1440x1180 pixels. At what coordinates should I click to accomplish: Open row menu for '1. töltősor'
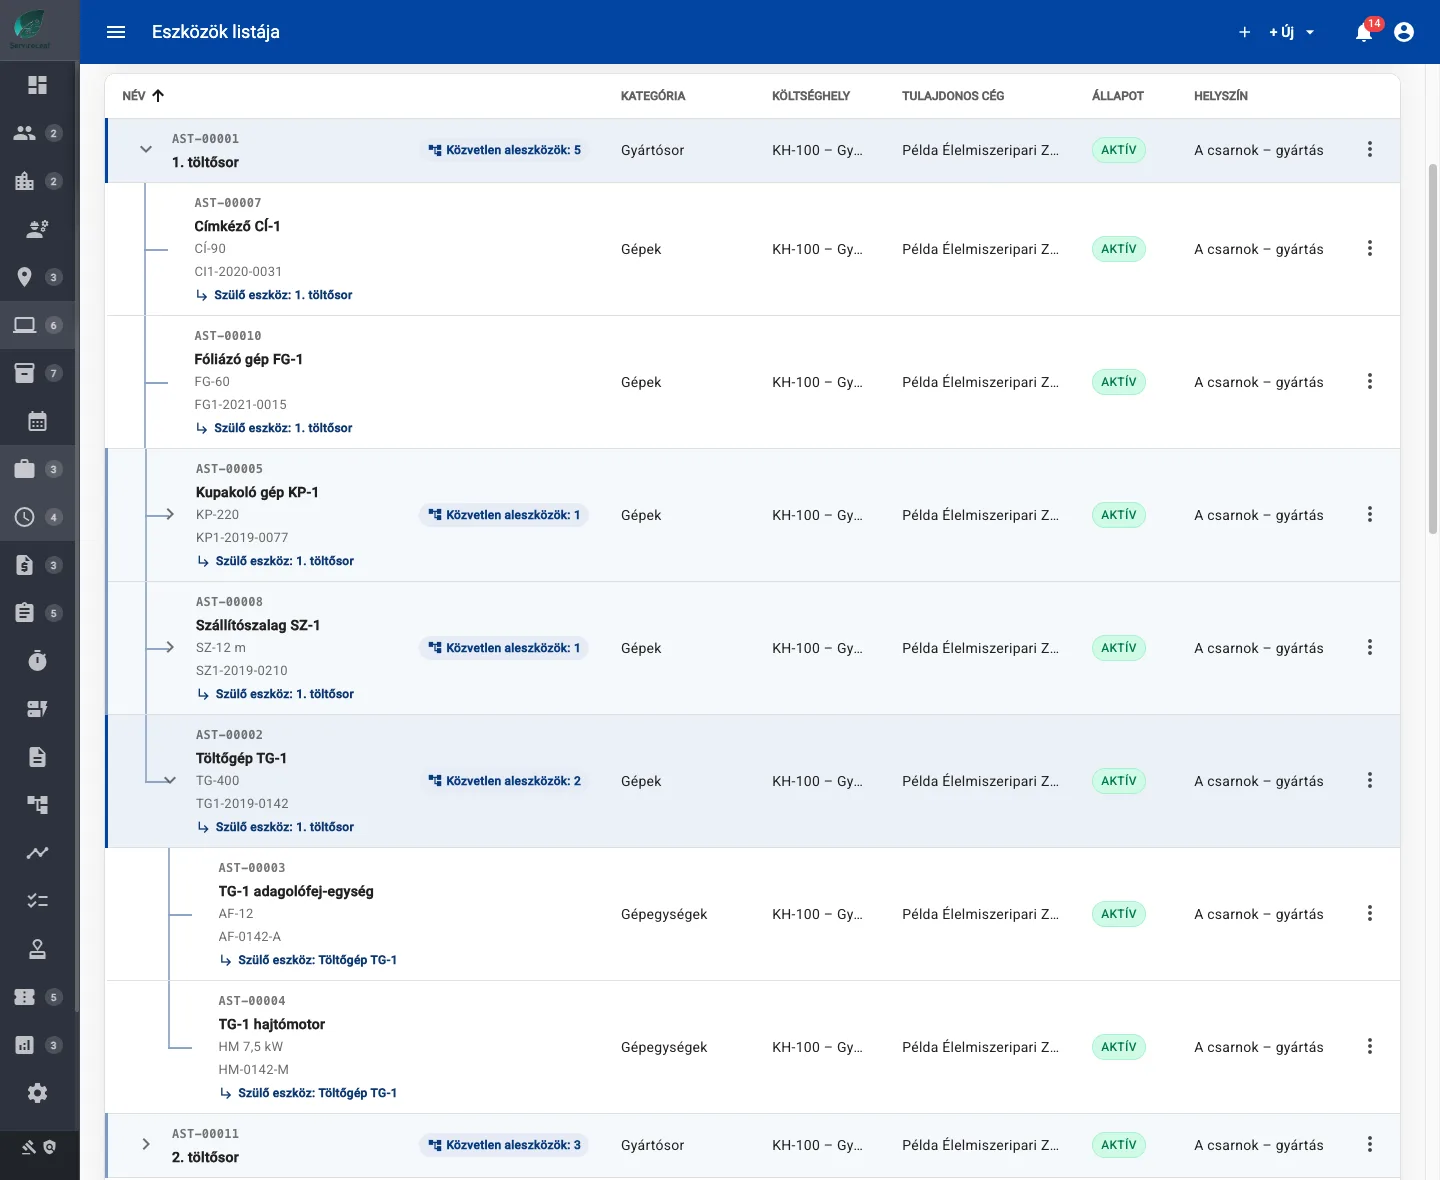[x=1370, y=150]
